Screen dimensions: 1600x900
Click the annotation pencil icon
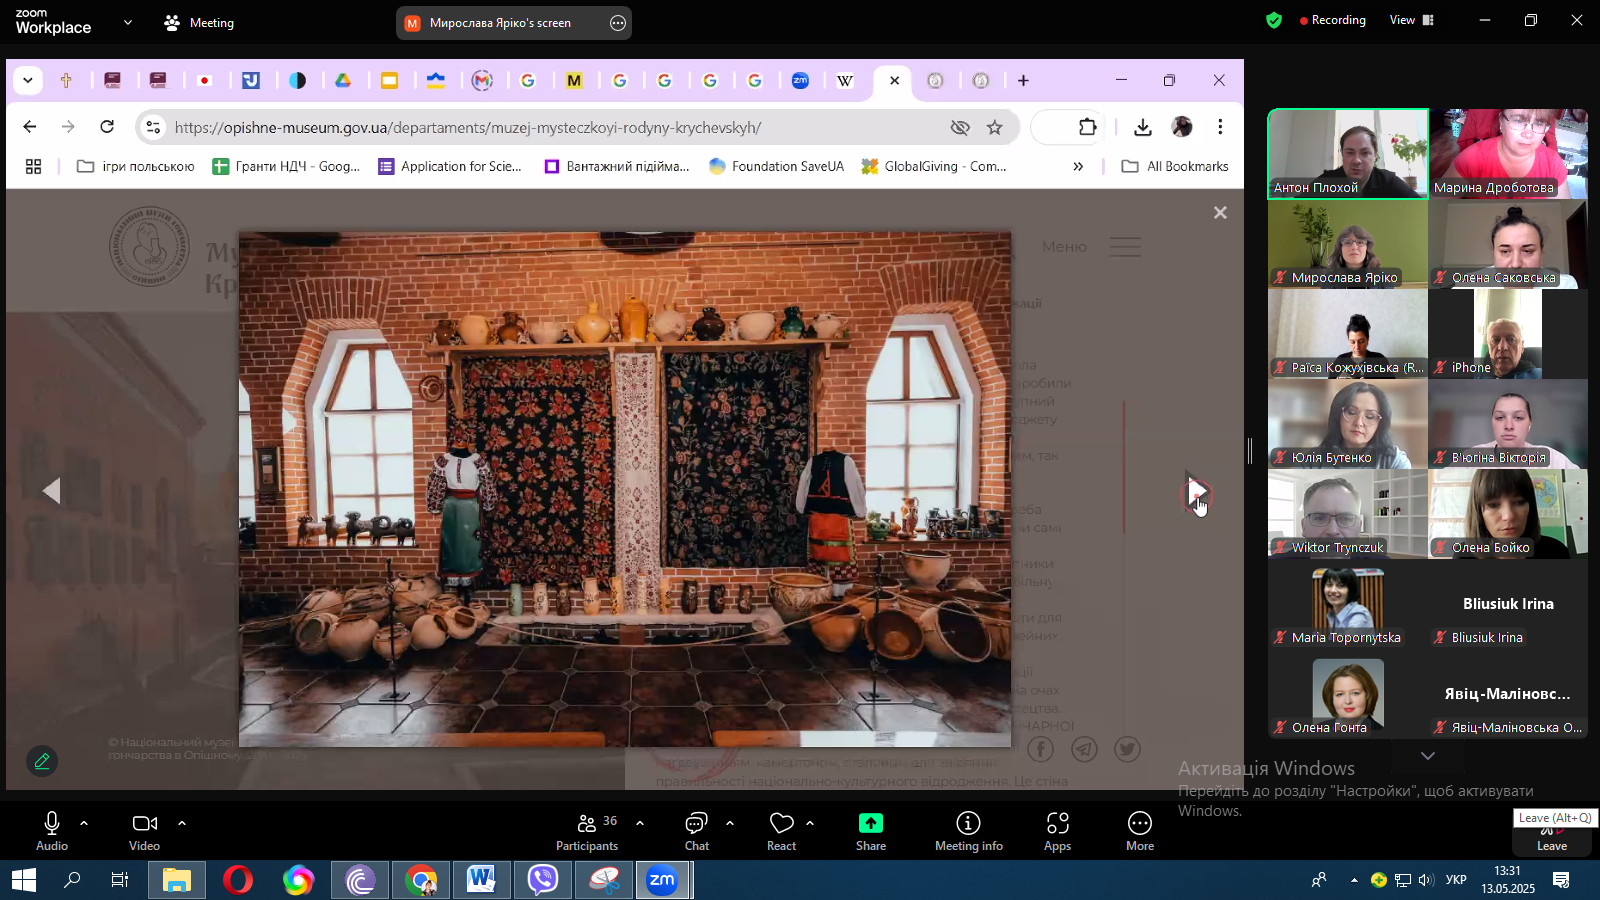click(x=42, y=762)
